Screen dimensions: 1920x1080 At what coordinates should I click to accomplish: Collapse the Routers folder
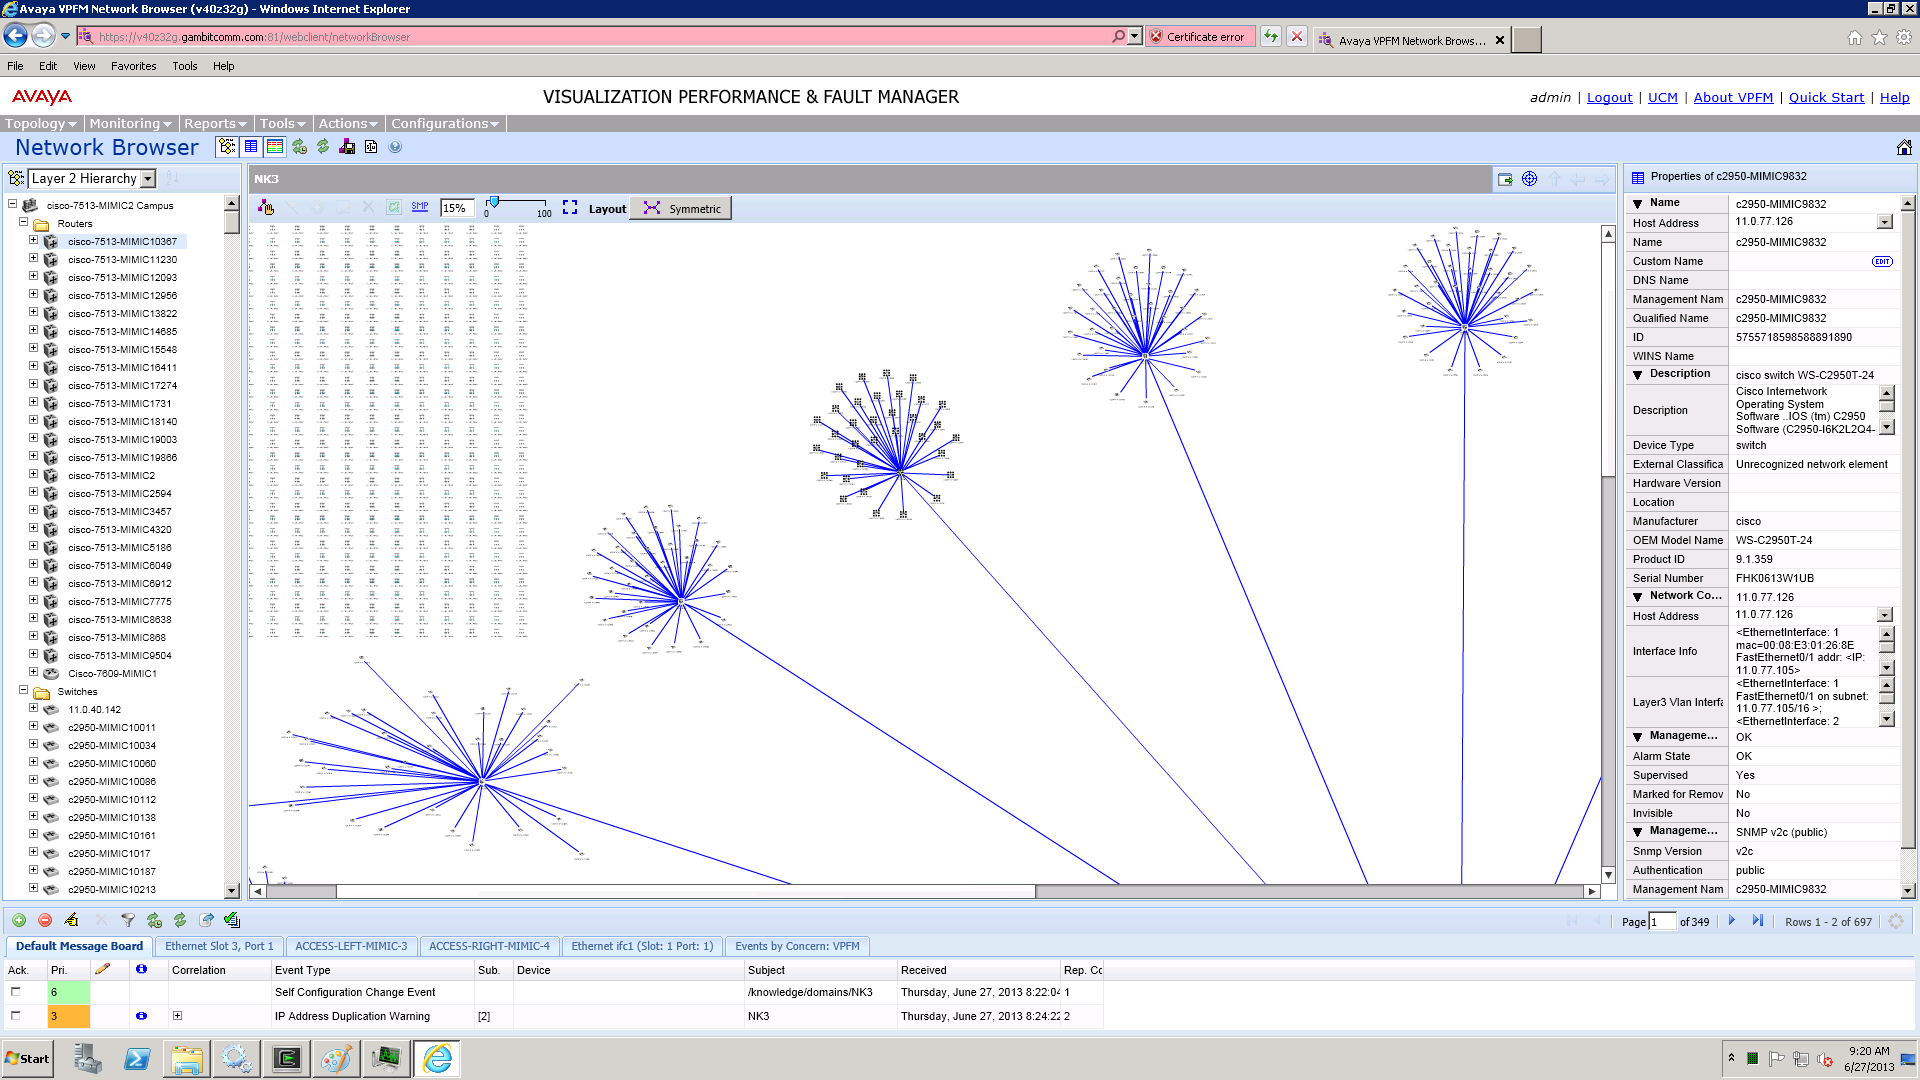click(23, 223)
